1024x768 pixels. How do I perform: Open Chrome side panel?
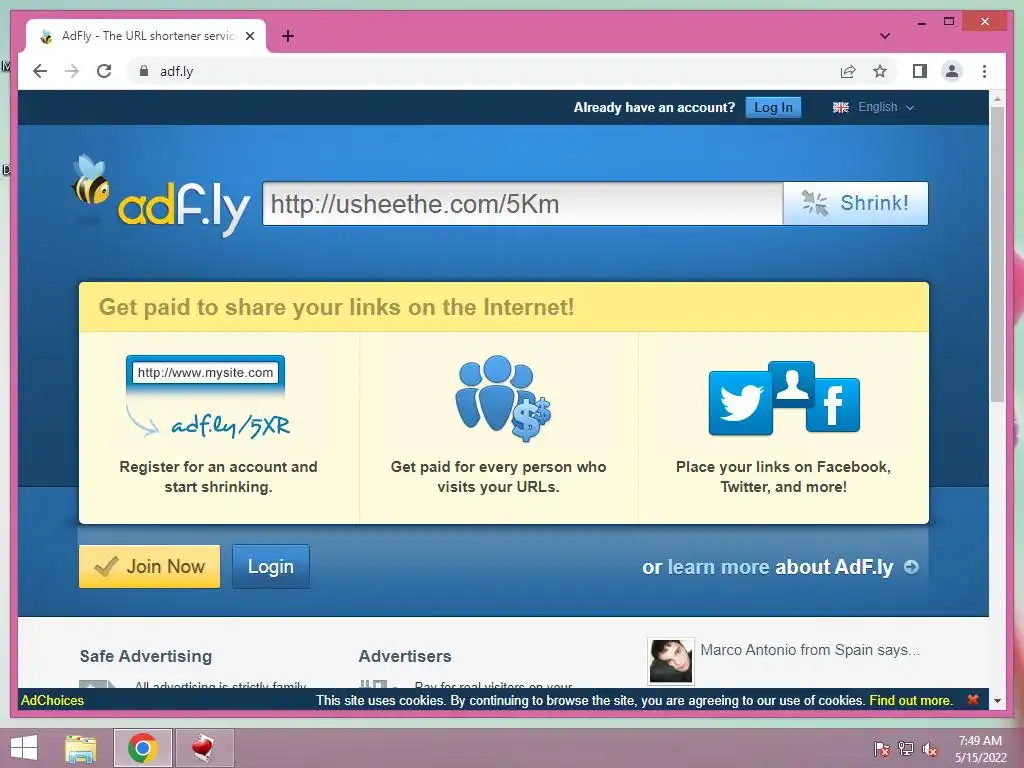(x=920, y=71)
